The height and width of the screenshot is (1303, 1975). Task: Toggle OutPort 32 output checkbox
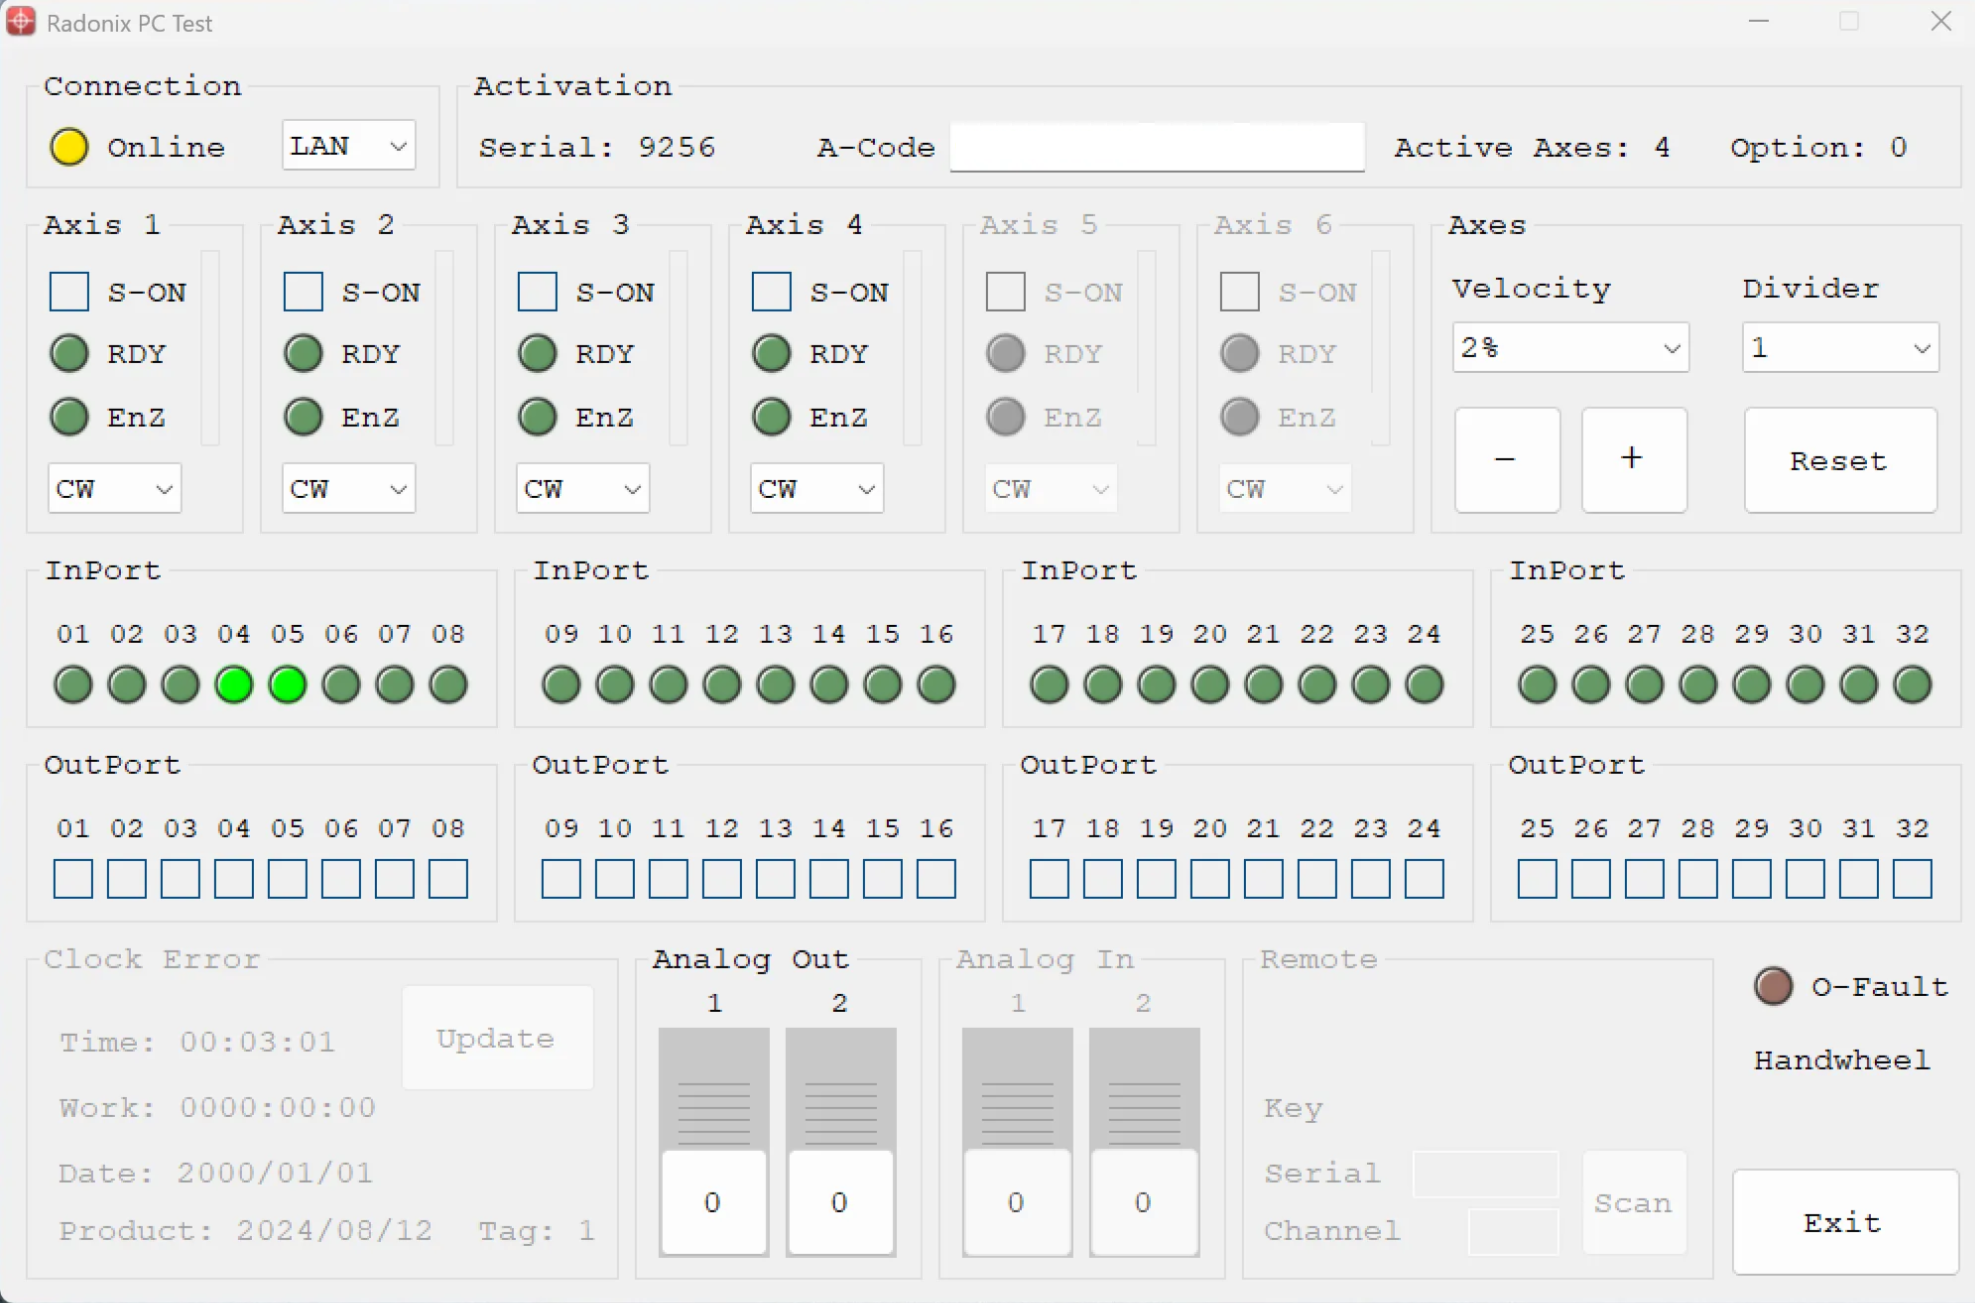1912,879
